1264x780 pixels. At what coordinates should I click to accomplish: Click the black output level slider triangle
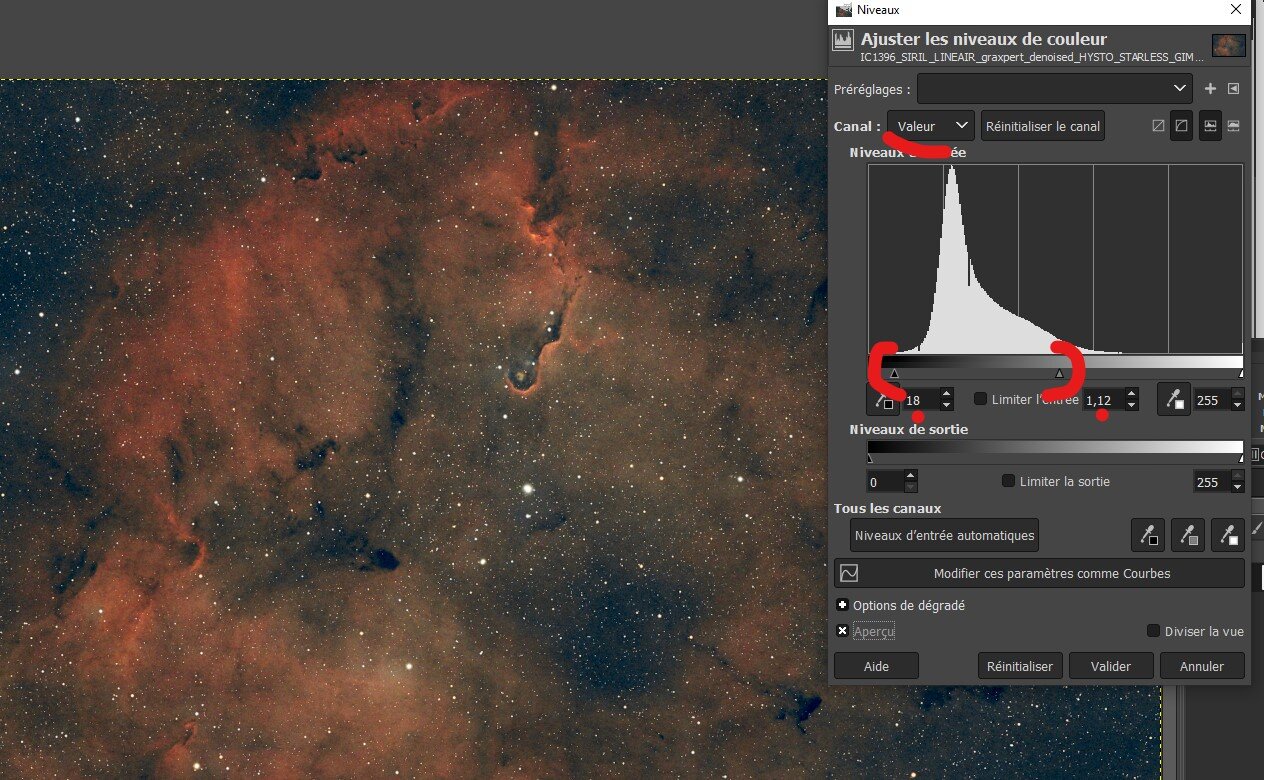pyautogui.click(x=870, y=458)
